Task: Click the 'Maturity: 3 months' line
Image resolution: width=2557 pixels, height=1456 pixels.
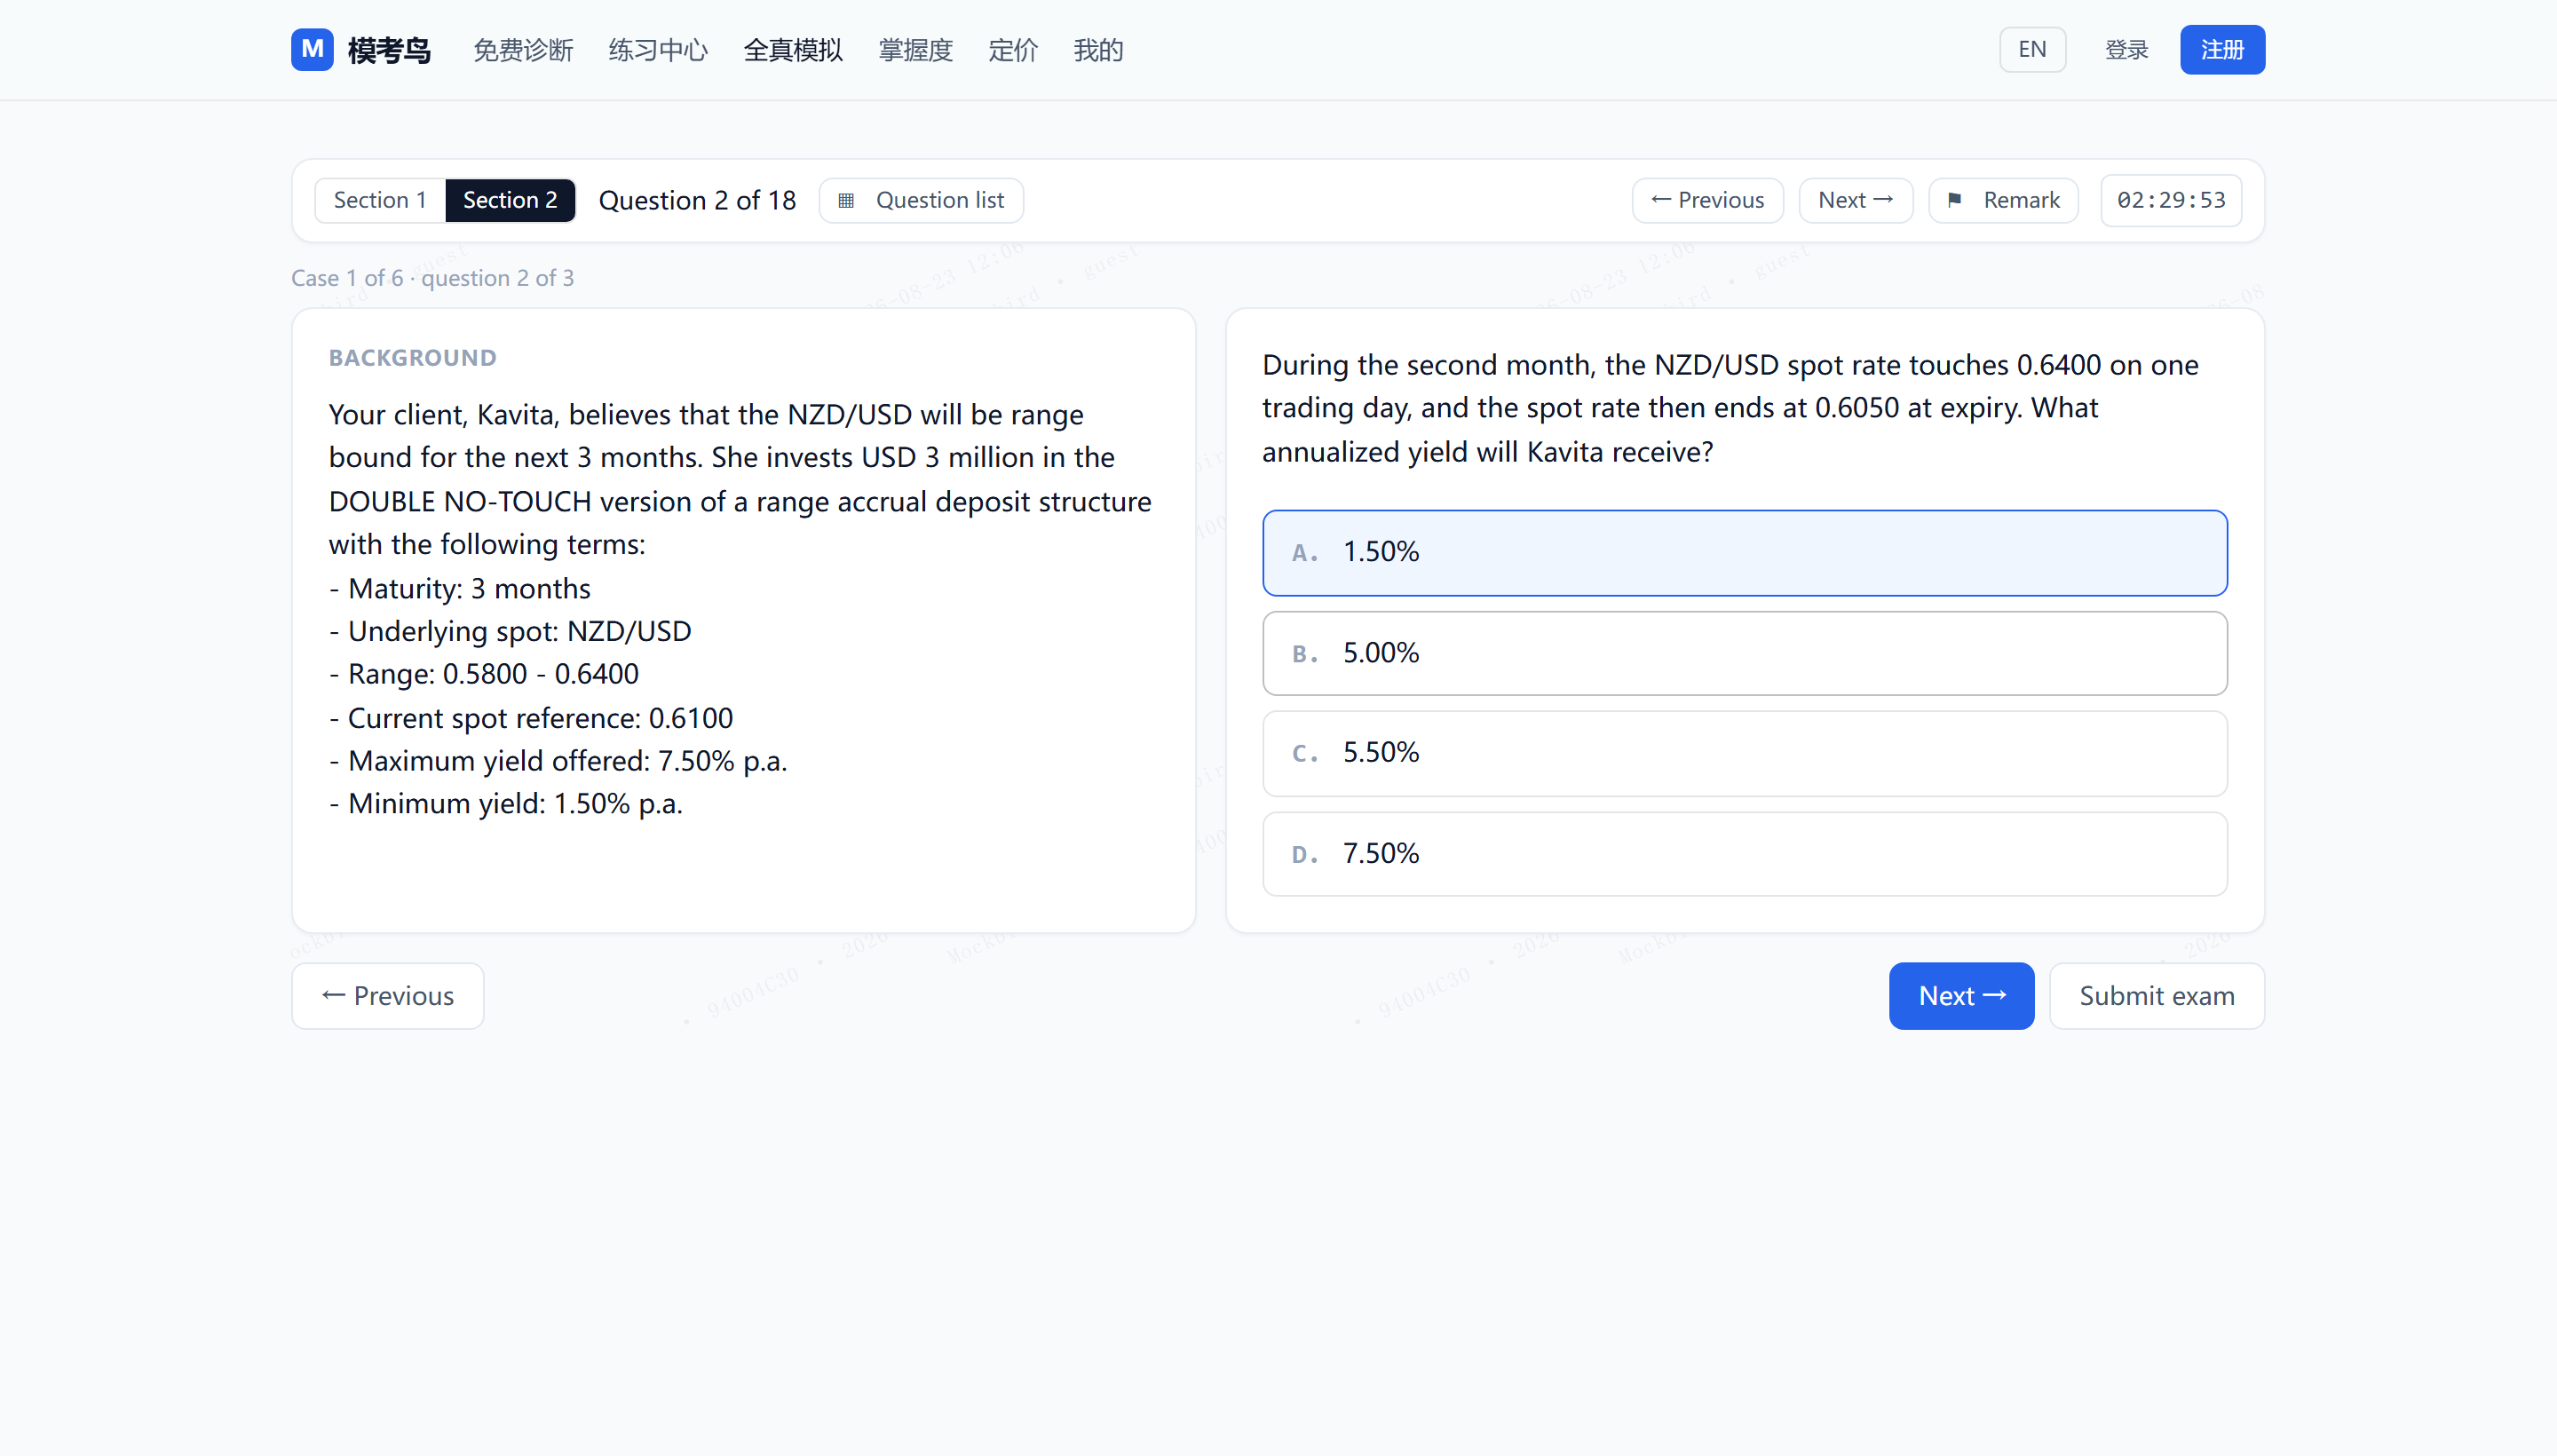Action: pos(460,588)
